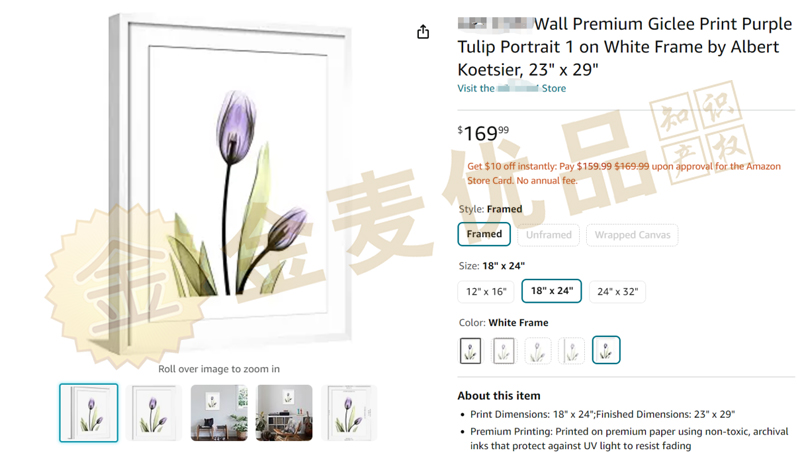The width and height of the screenshot is (800, 452).
Task: Choose the selected White Frame swatch
Action: coord(606,350)
